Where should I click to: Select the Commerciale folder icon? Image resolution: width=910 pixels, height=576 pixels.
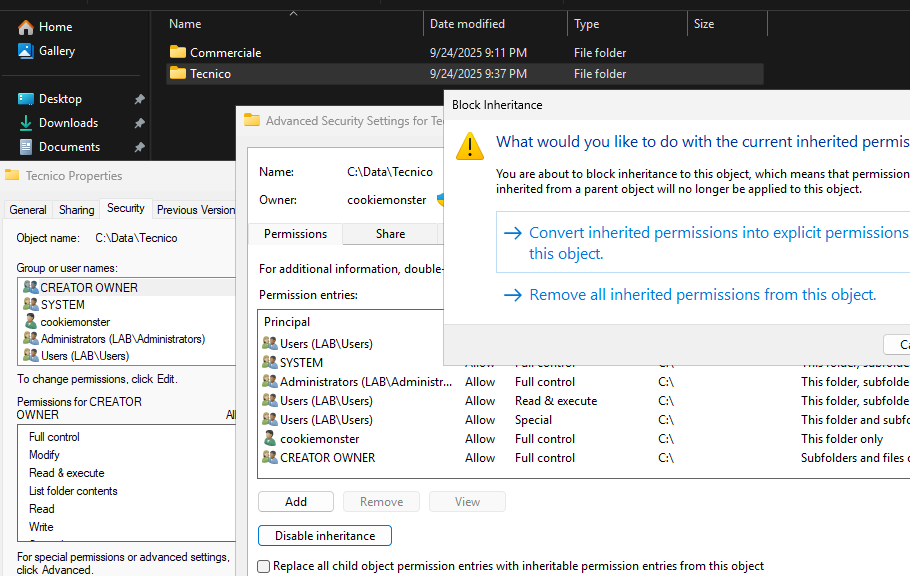pos(178,53)
